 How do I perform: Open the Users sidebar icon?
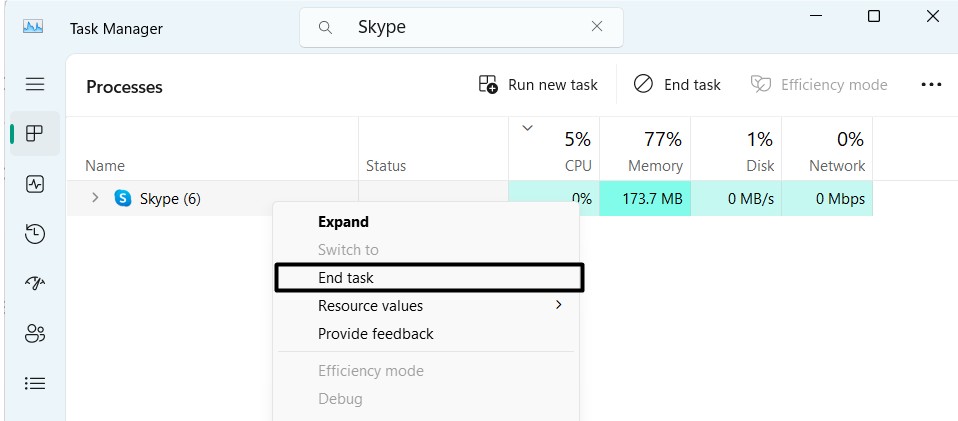coord(35,334)
